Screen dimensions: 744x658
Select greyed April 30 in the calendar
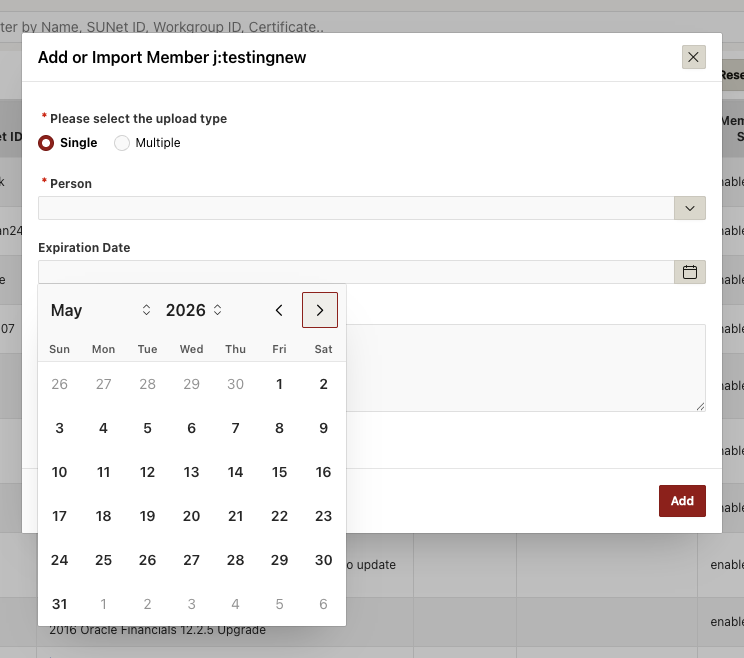[235, 384]
